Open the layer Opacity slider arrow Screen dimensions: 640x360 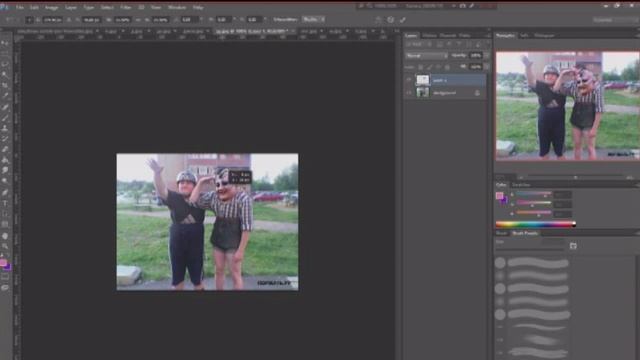coord(486,56)
